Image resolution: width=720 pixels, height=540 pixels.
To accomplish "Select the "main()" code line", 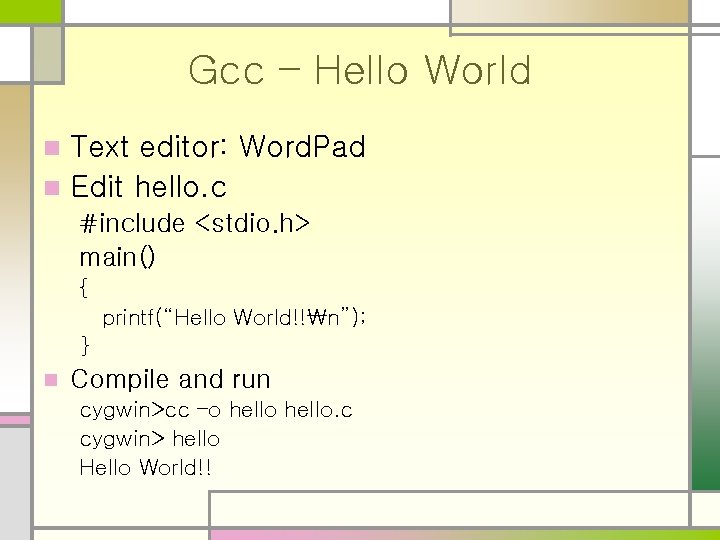I will [x=118, y=257].
